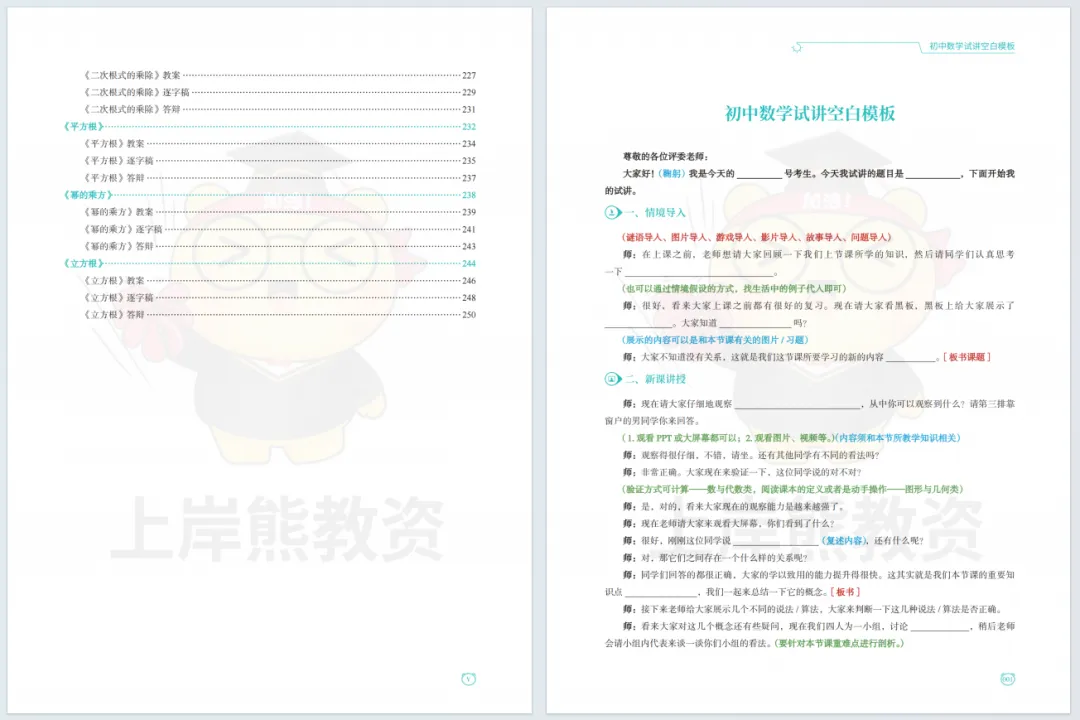Click page number 227 in the contents
The image size is (1080, 720).
(469, 75)
